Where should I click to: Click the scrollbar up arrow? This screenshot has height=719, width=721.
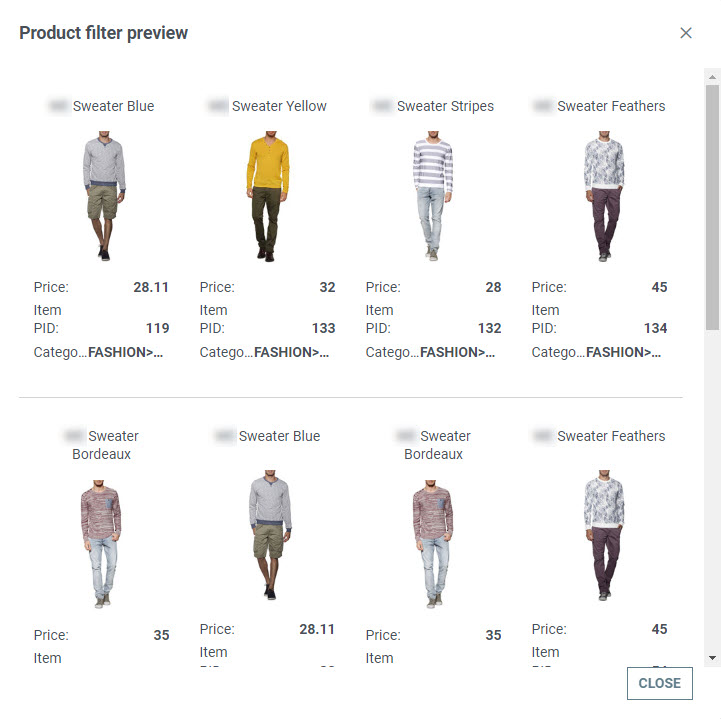pos(712,76)
